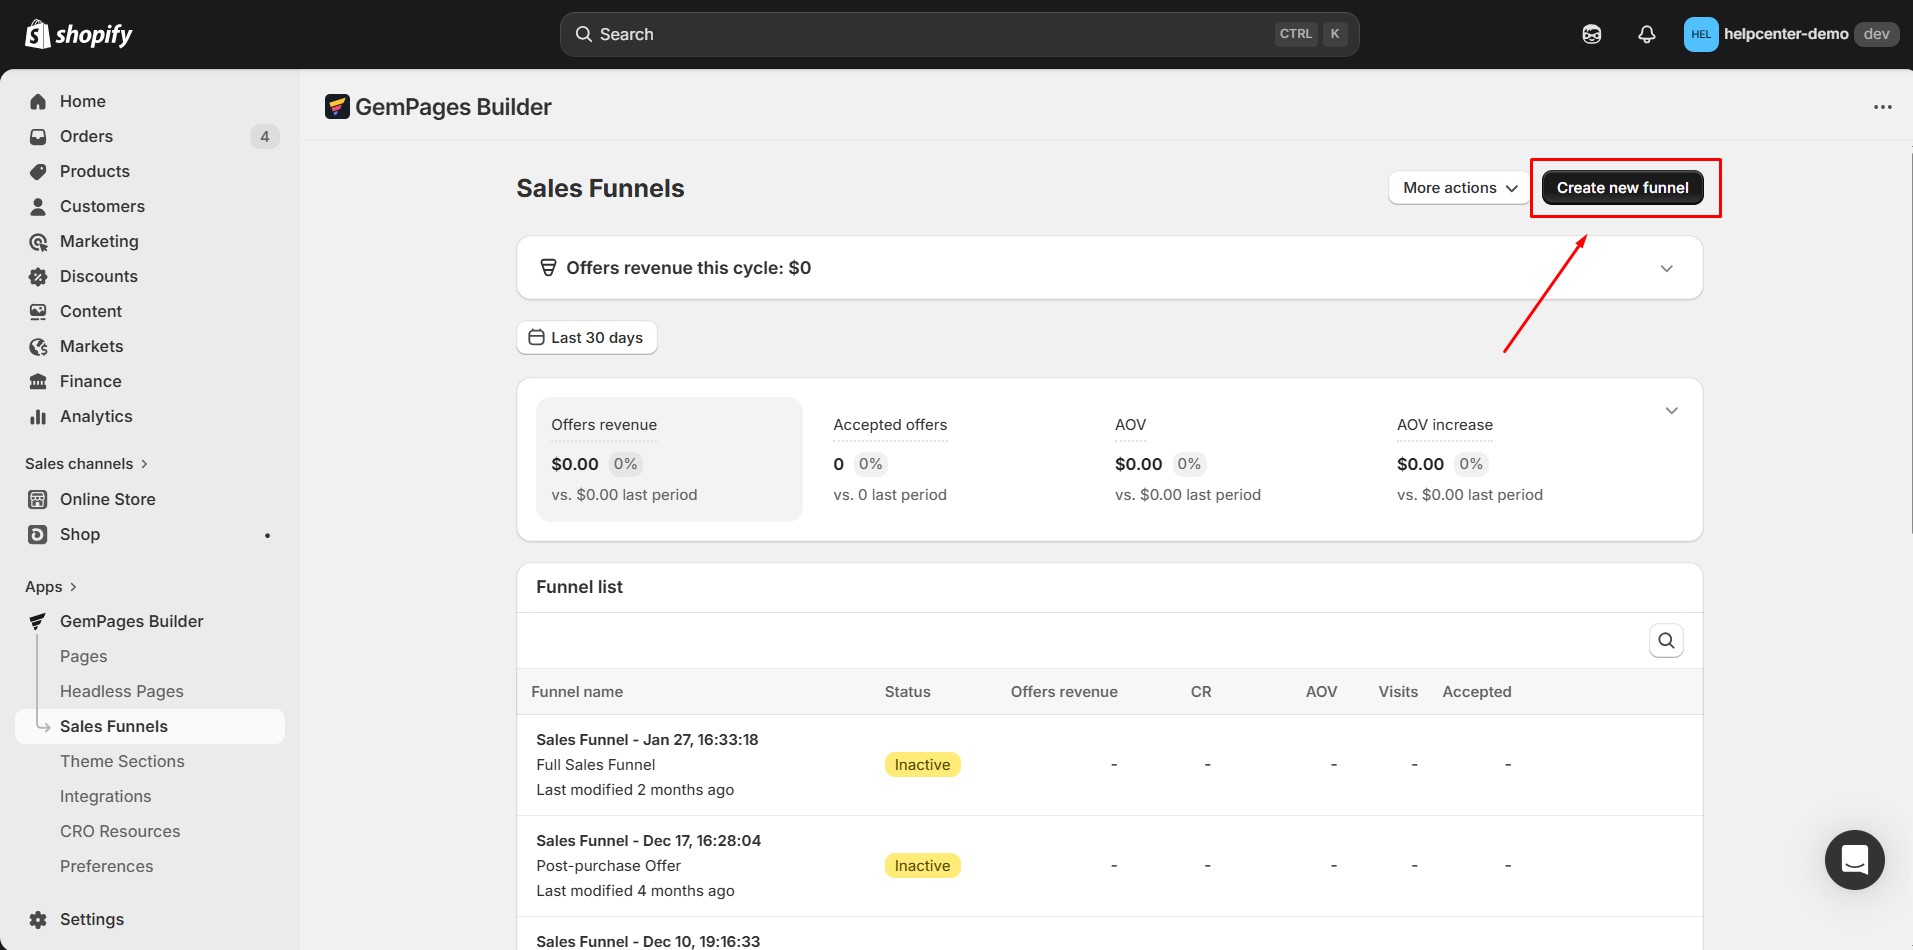Image resolution: width=1913 pixels, height=950 pixels.
Task: Open the More actions dropdown
Action: pos(1457,187)
